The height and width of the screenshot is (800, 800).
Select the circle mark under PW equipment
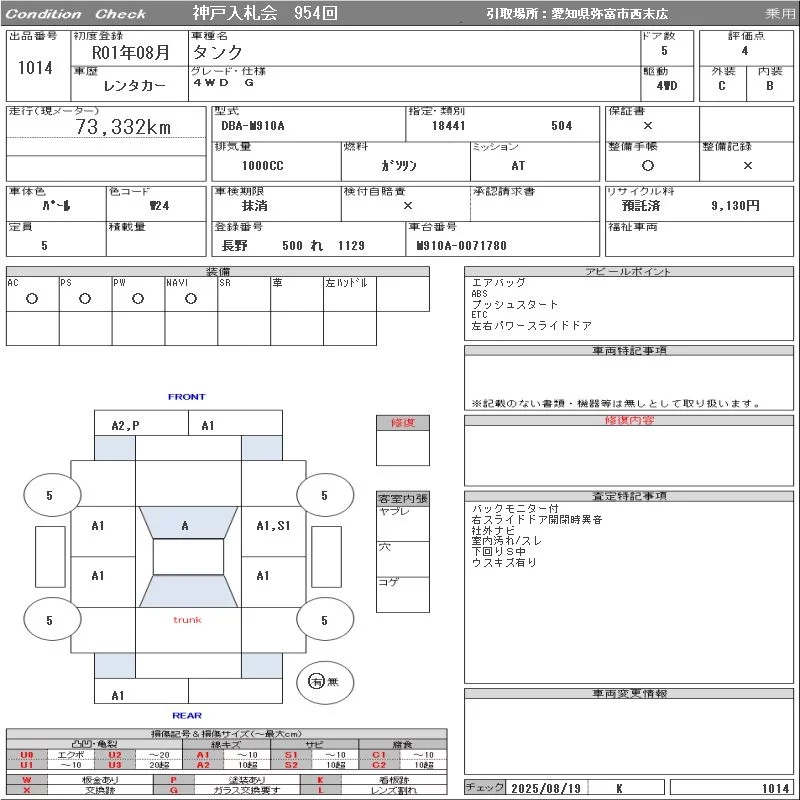138,299
